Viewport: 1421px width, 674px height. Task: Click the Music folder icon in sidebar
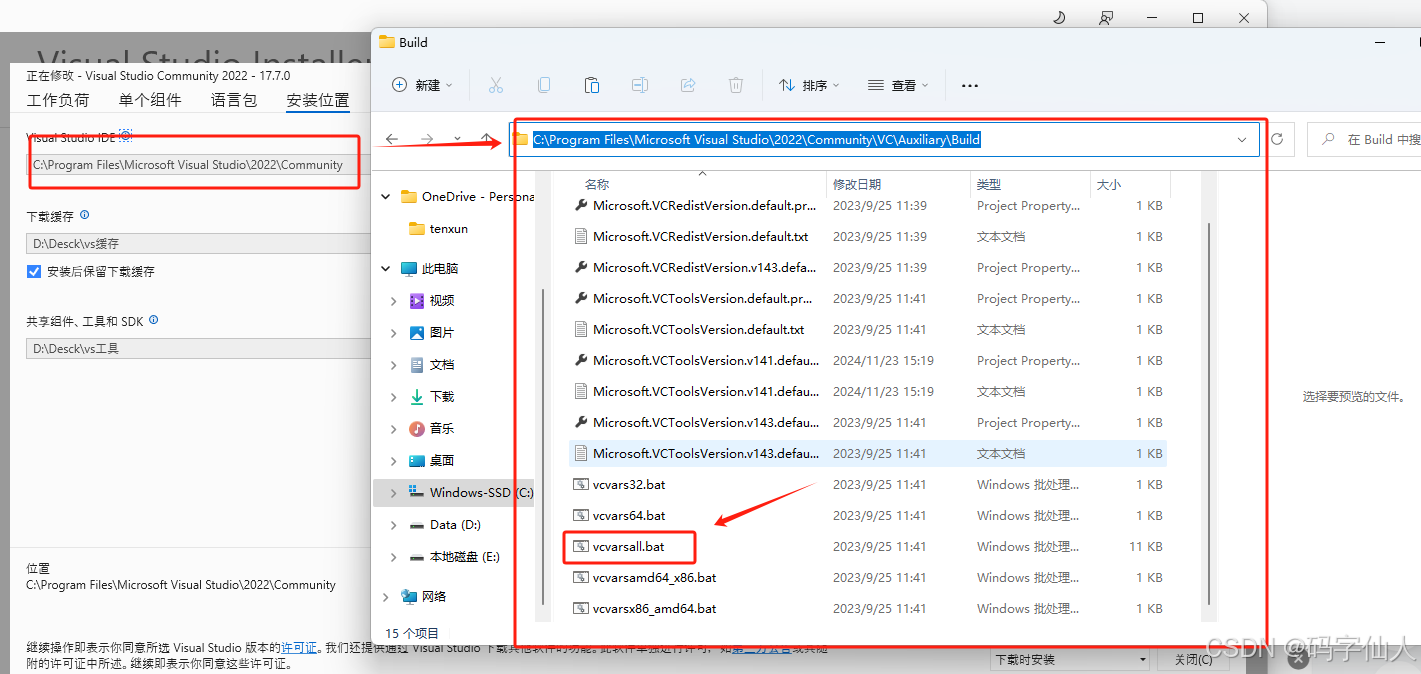click(x=417, y=428)
